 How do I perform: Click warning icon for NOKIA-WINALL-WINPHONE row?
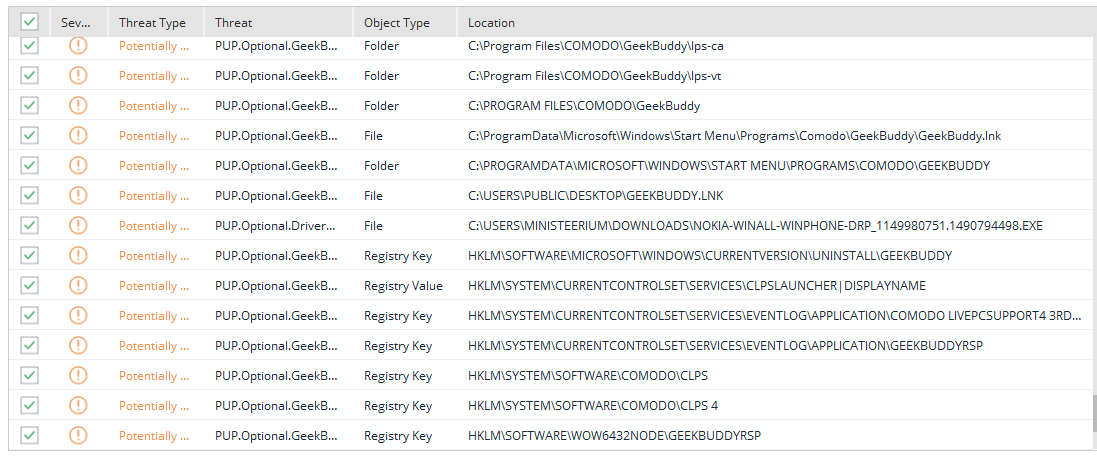click(78, 226)
